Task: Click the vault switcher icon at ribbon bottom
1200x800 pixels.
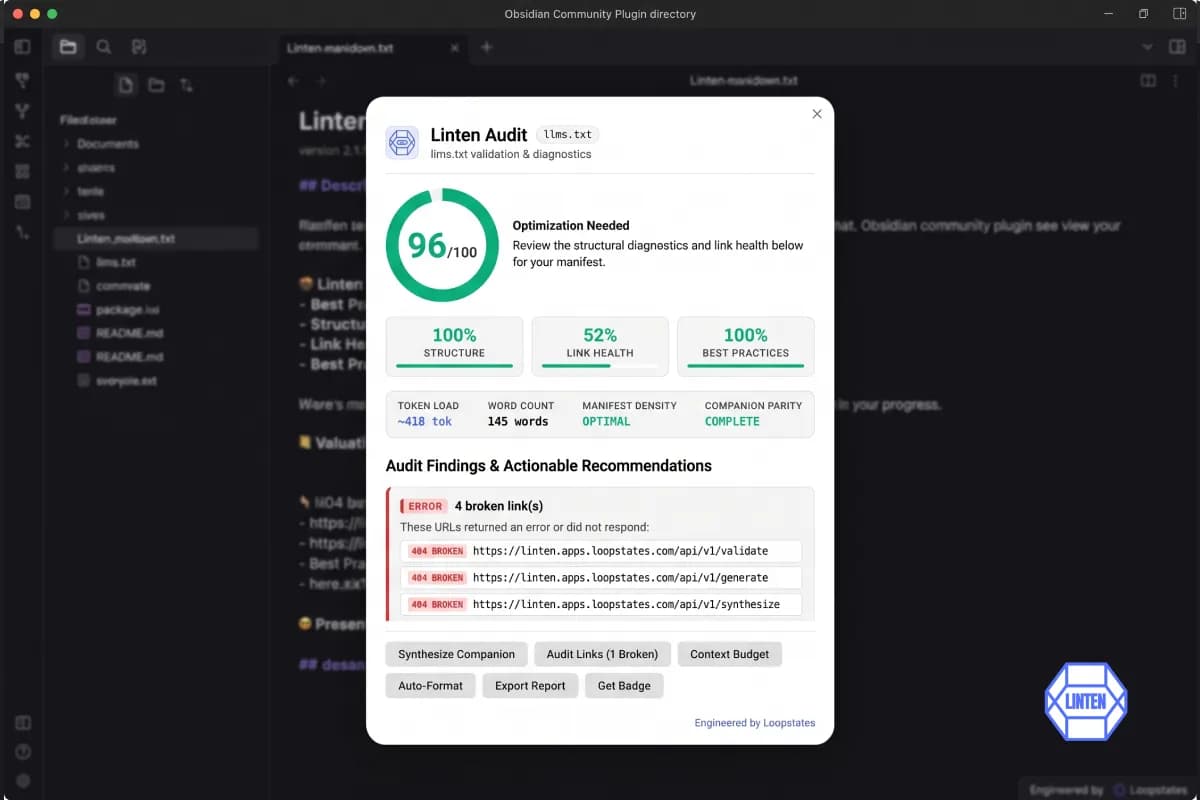Action: coord(22,723)
